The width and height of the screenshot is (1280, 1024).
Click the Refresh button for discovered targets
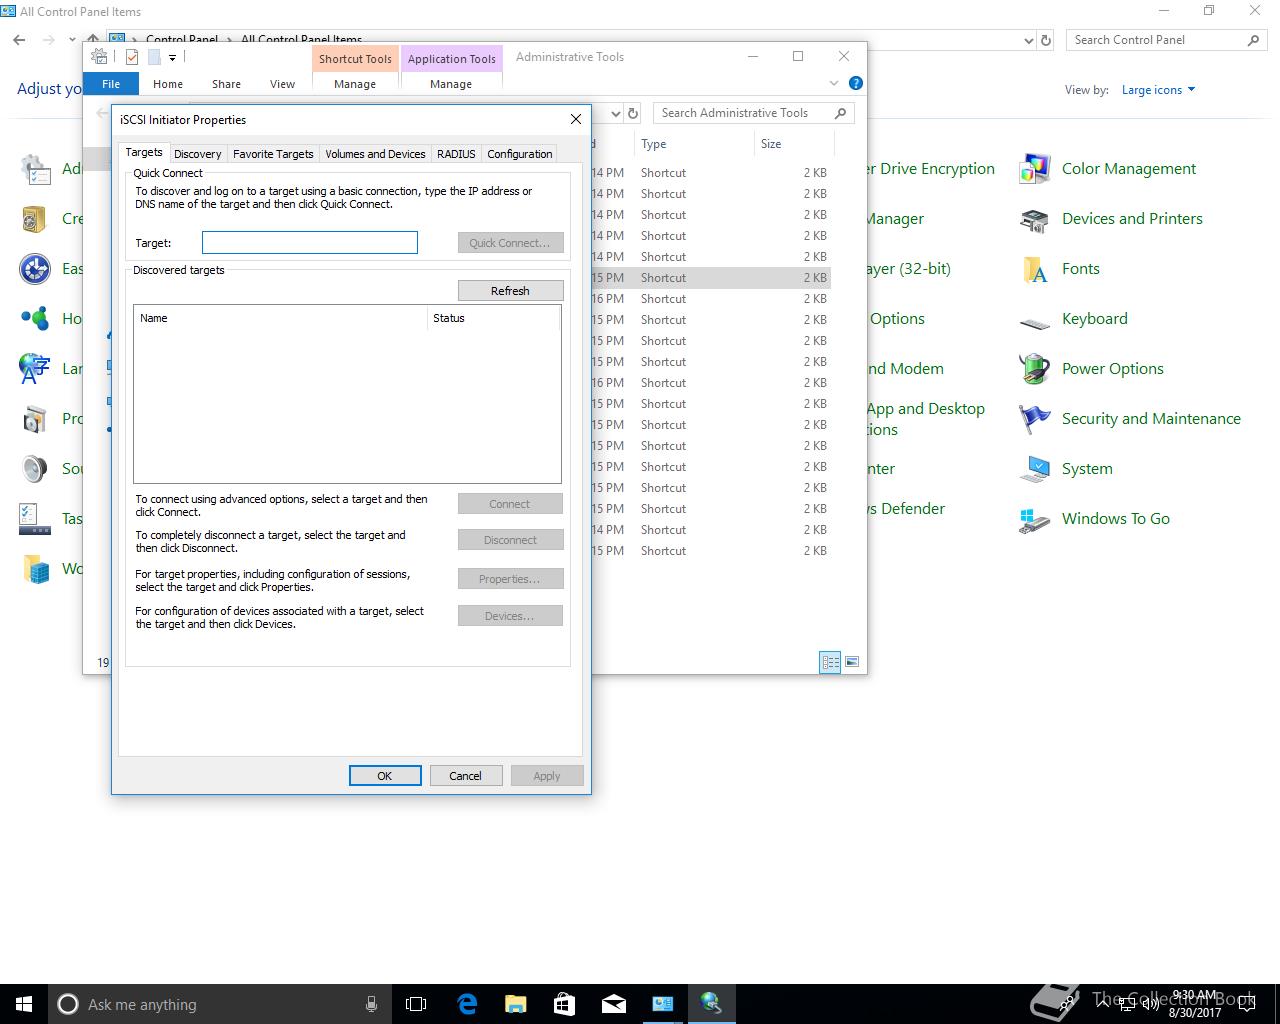tap(510, 291)
